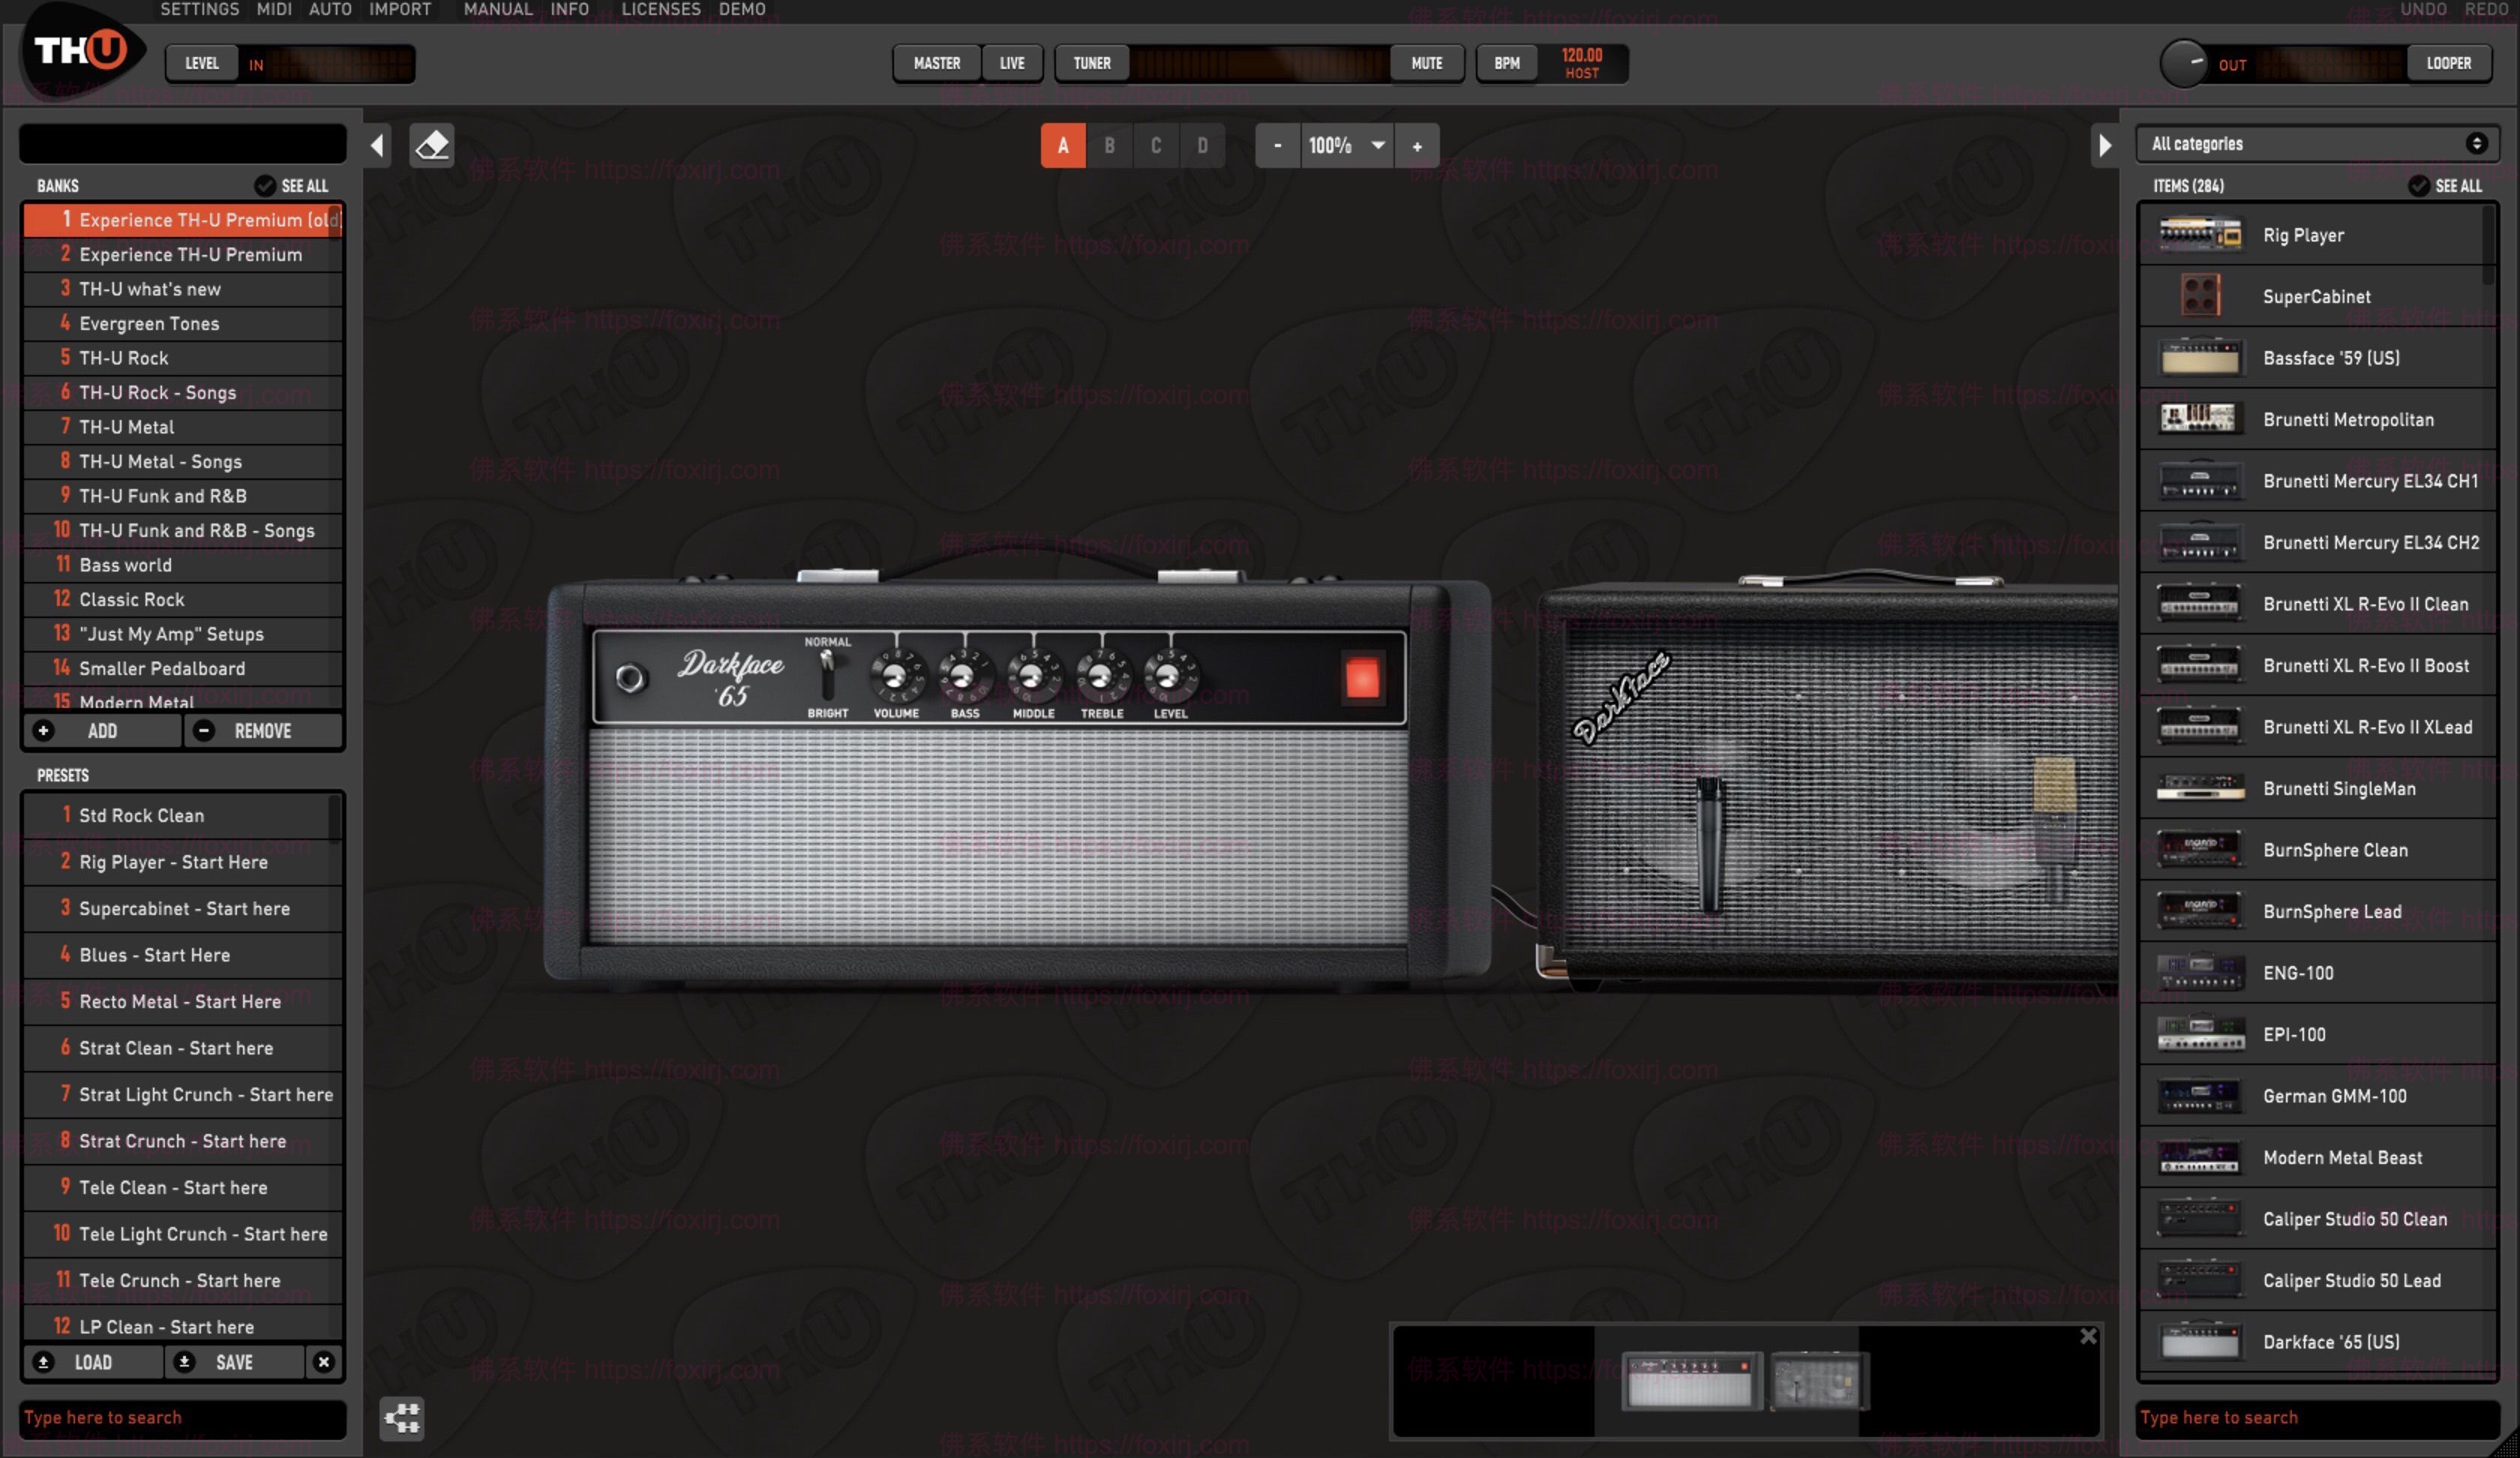Click the ADD bank plus icon
The height and width of the screenshot is (1458, 2520).
44,730
